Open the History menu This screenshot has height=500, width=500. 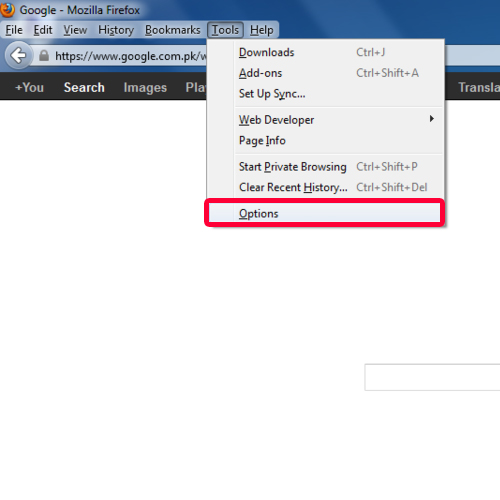[x=116, y=30]
